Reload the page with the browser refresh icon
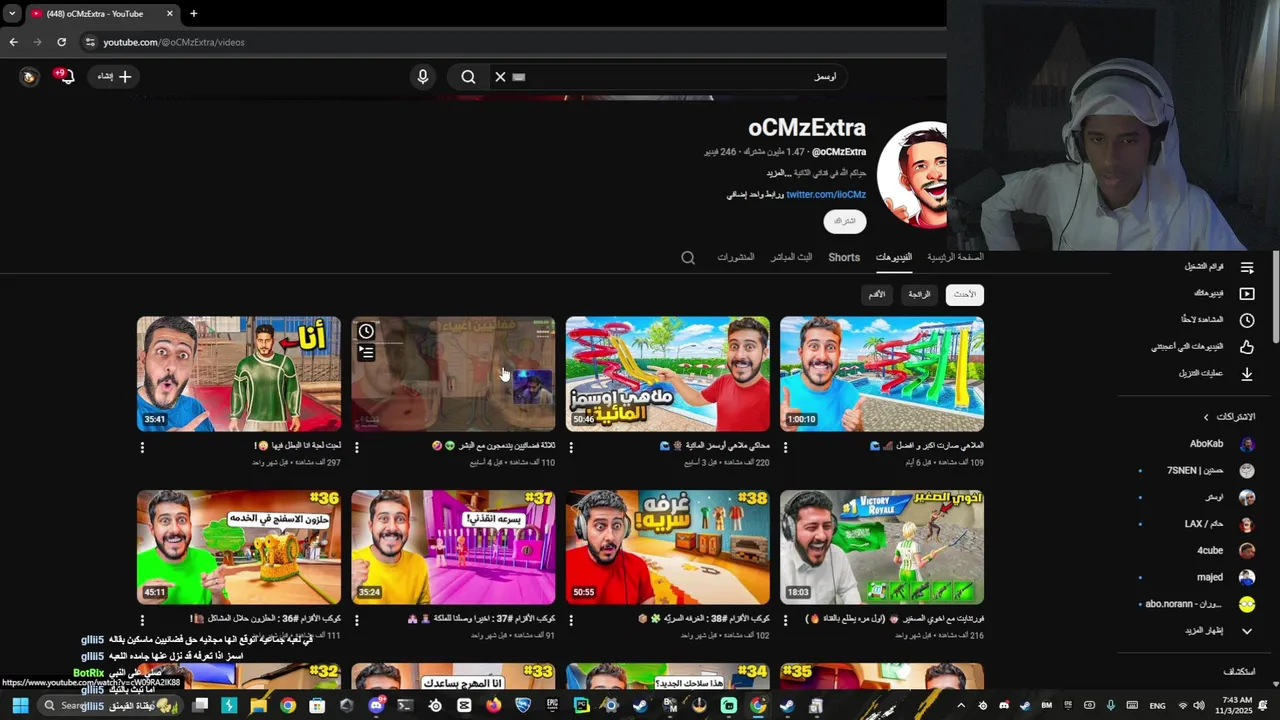1280x720 pixels. click(61, 42)
